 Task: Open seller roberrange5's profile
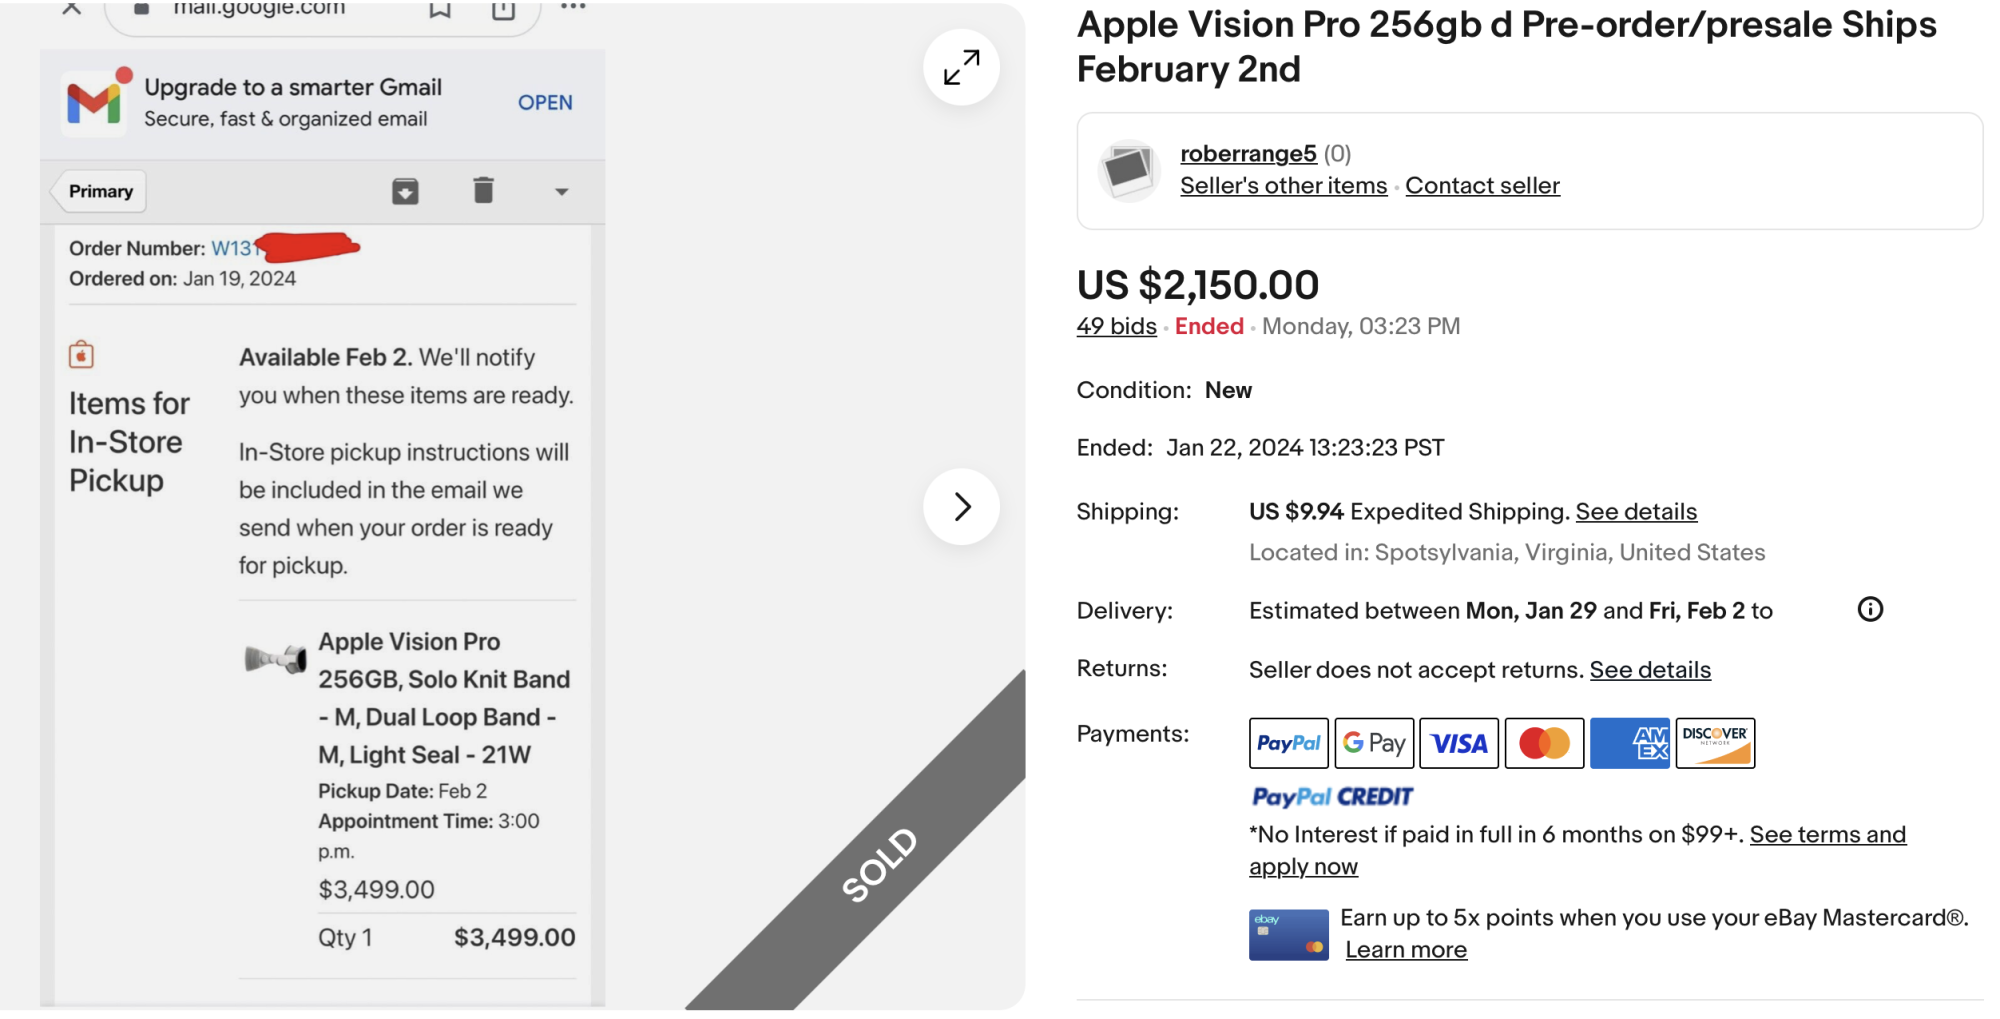pyautogui.click(x=1248, y=154)
